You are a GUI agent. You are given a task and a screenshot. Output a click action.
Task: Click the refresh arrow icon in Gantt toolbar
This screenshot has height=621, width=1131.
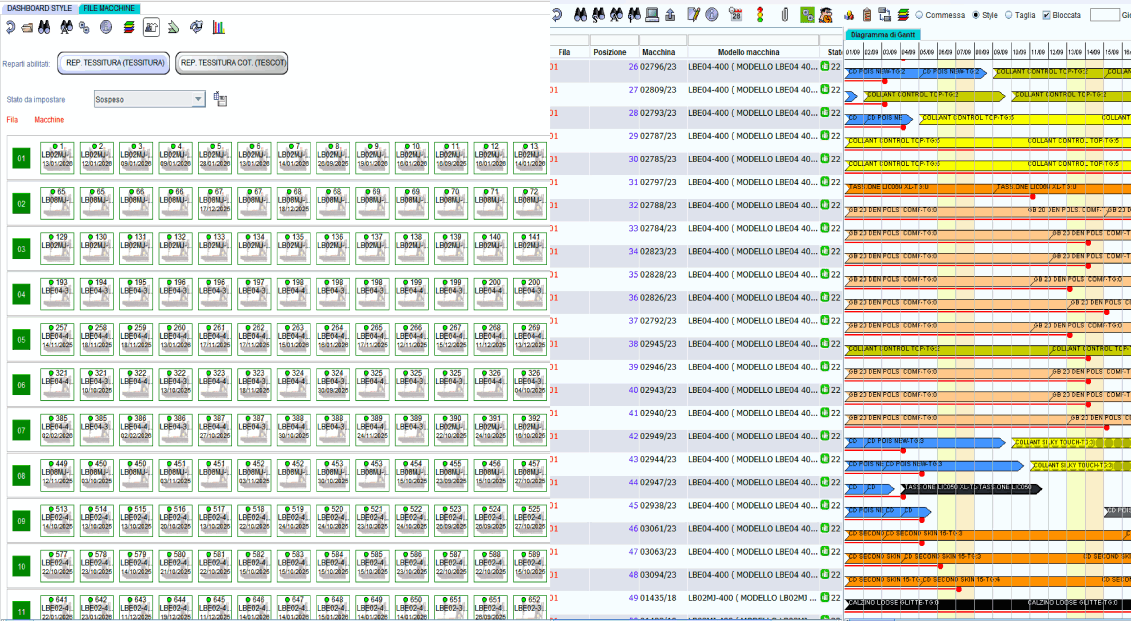point(557,14)
